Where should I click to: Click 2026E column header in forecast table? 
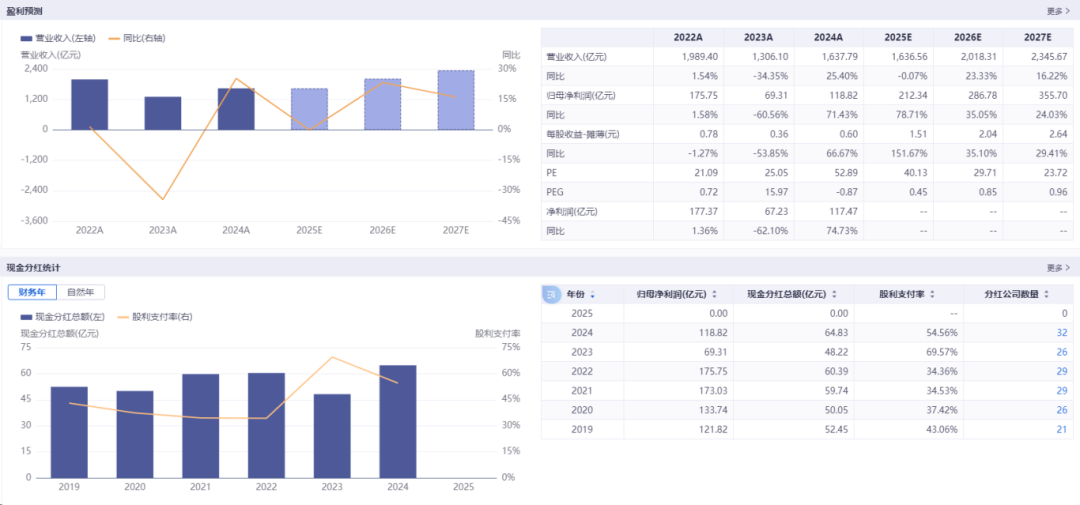[968, 38]
